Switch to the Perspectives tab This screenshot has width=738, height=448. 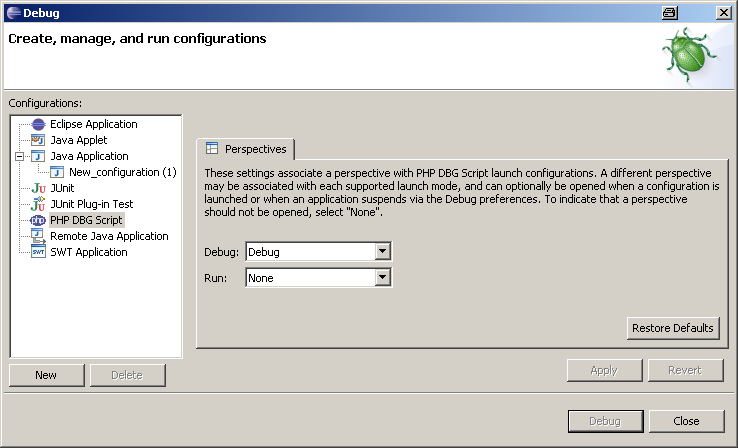246,149
